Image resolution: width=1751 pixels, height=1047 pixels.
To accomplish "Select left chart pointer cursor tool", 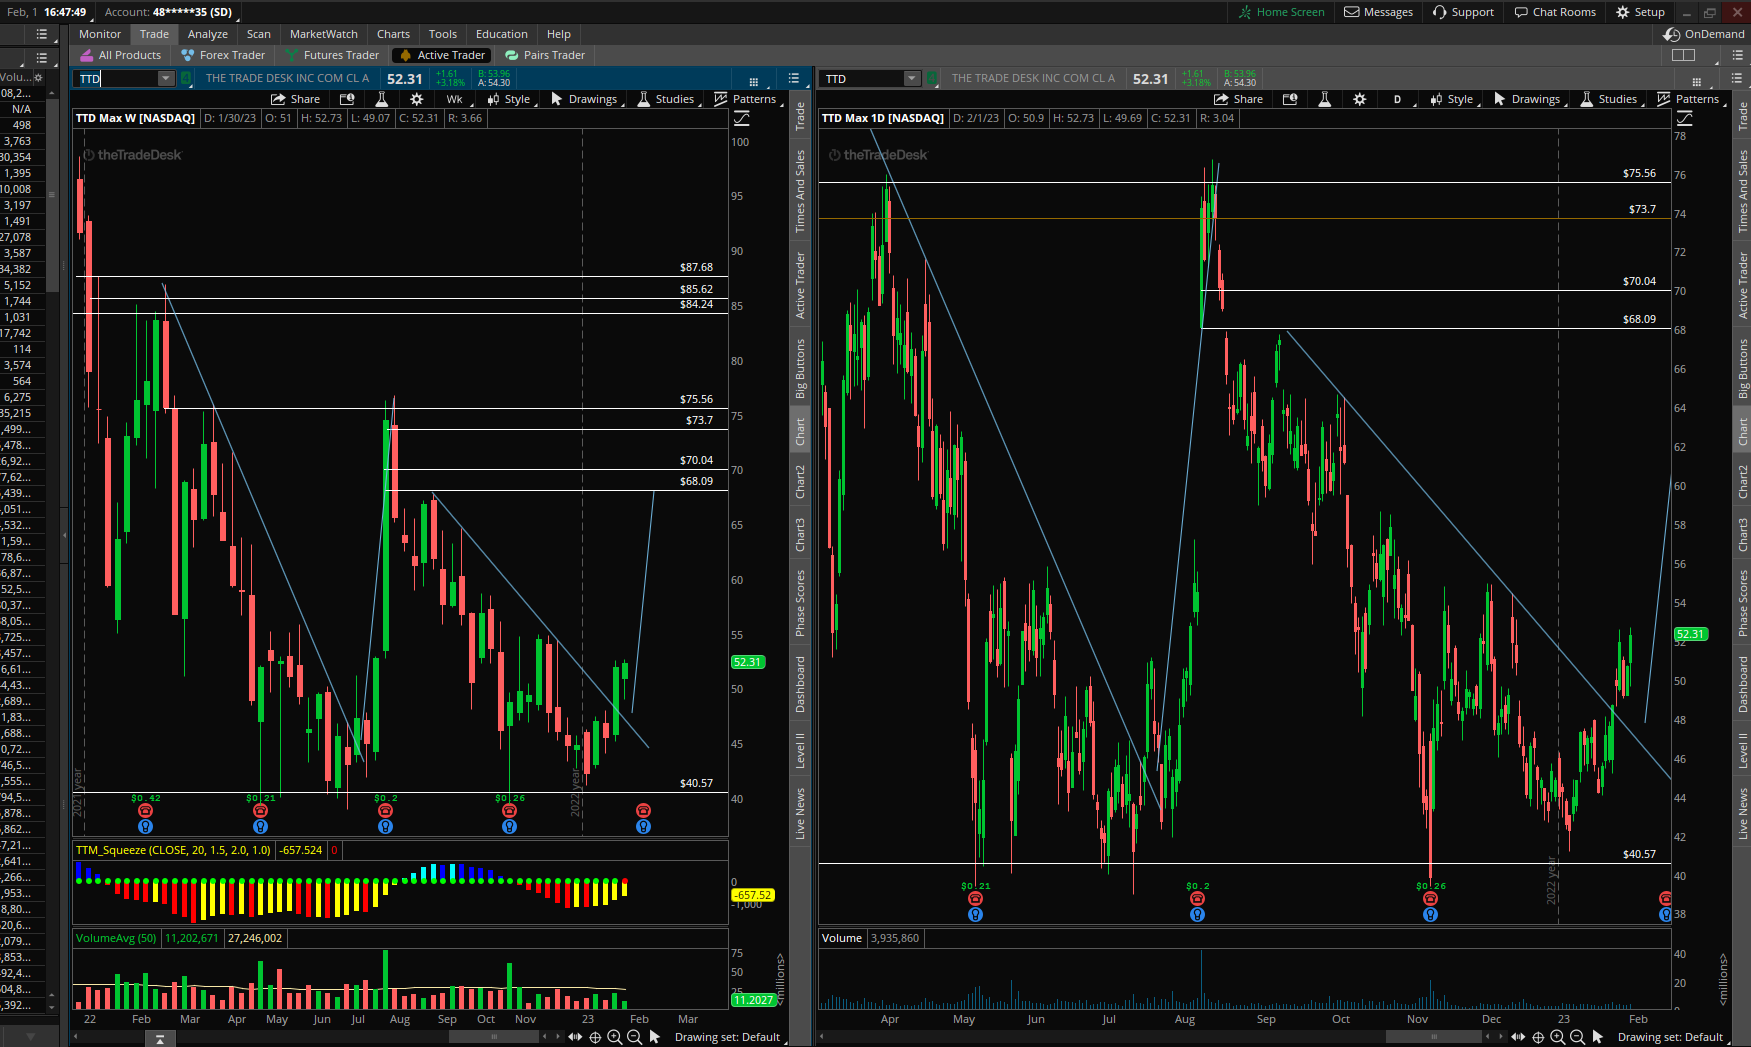I will (655, 1037).
